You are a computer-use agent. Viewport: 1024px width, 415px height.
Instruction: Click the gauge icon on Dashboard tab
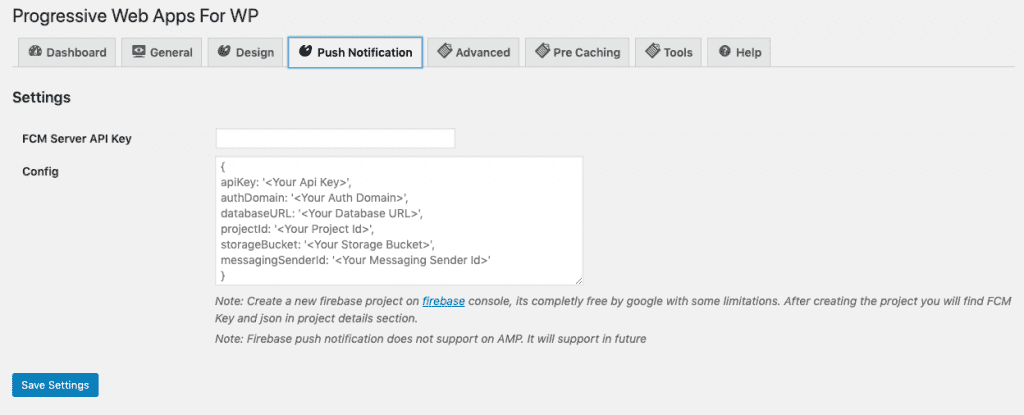[35, 52]
